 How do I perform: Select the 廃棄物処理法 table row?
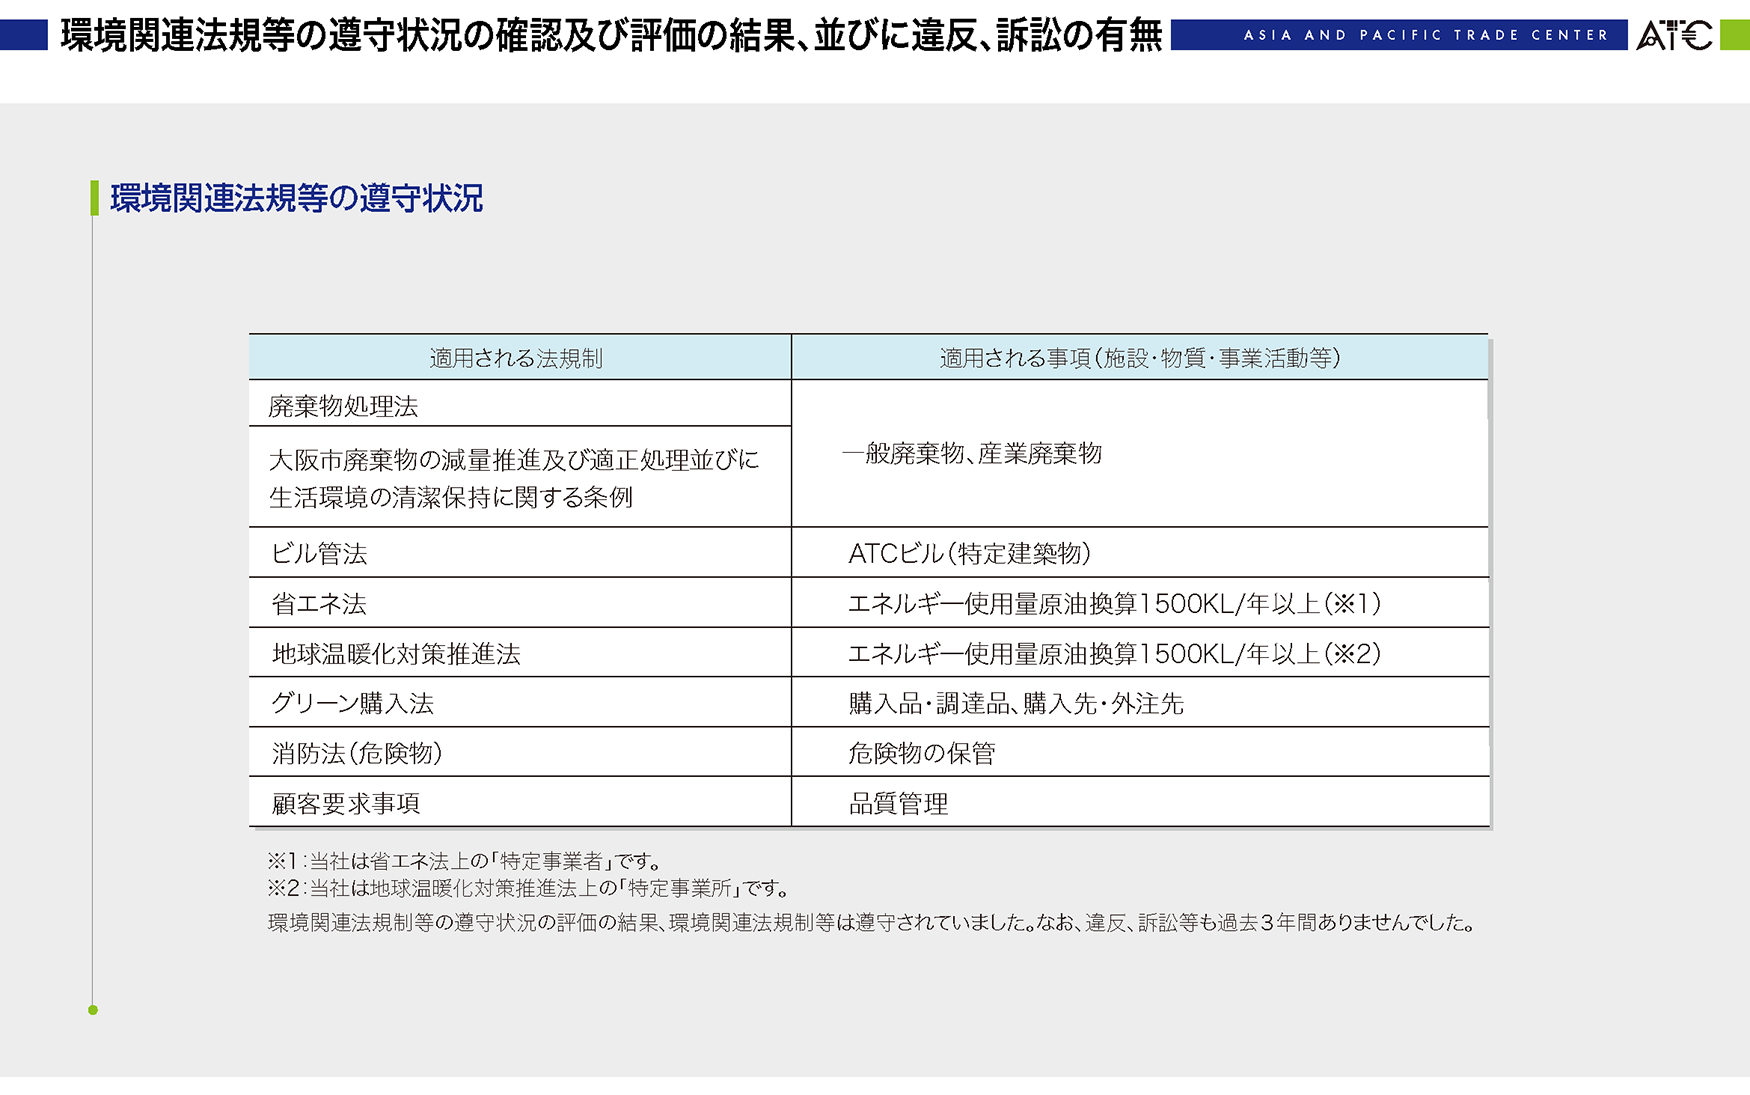519,404
